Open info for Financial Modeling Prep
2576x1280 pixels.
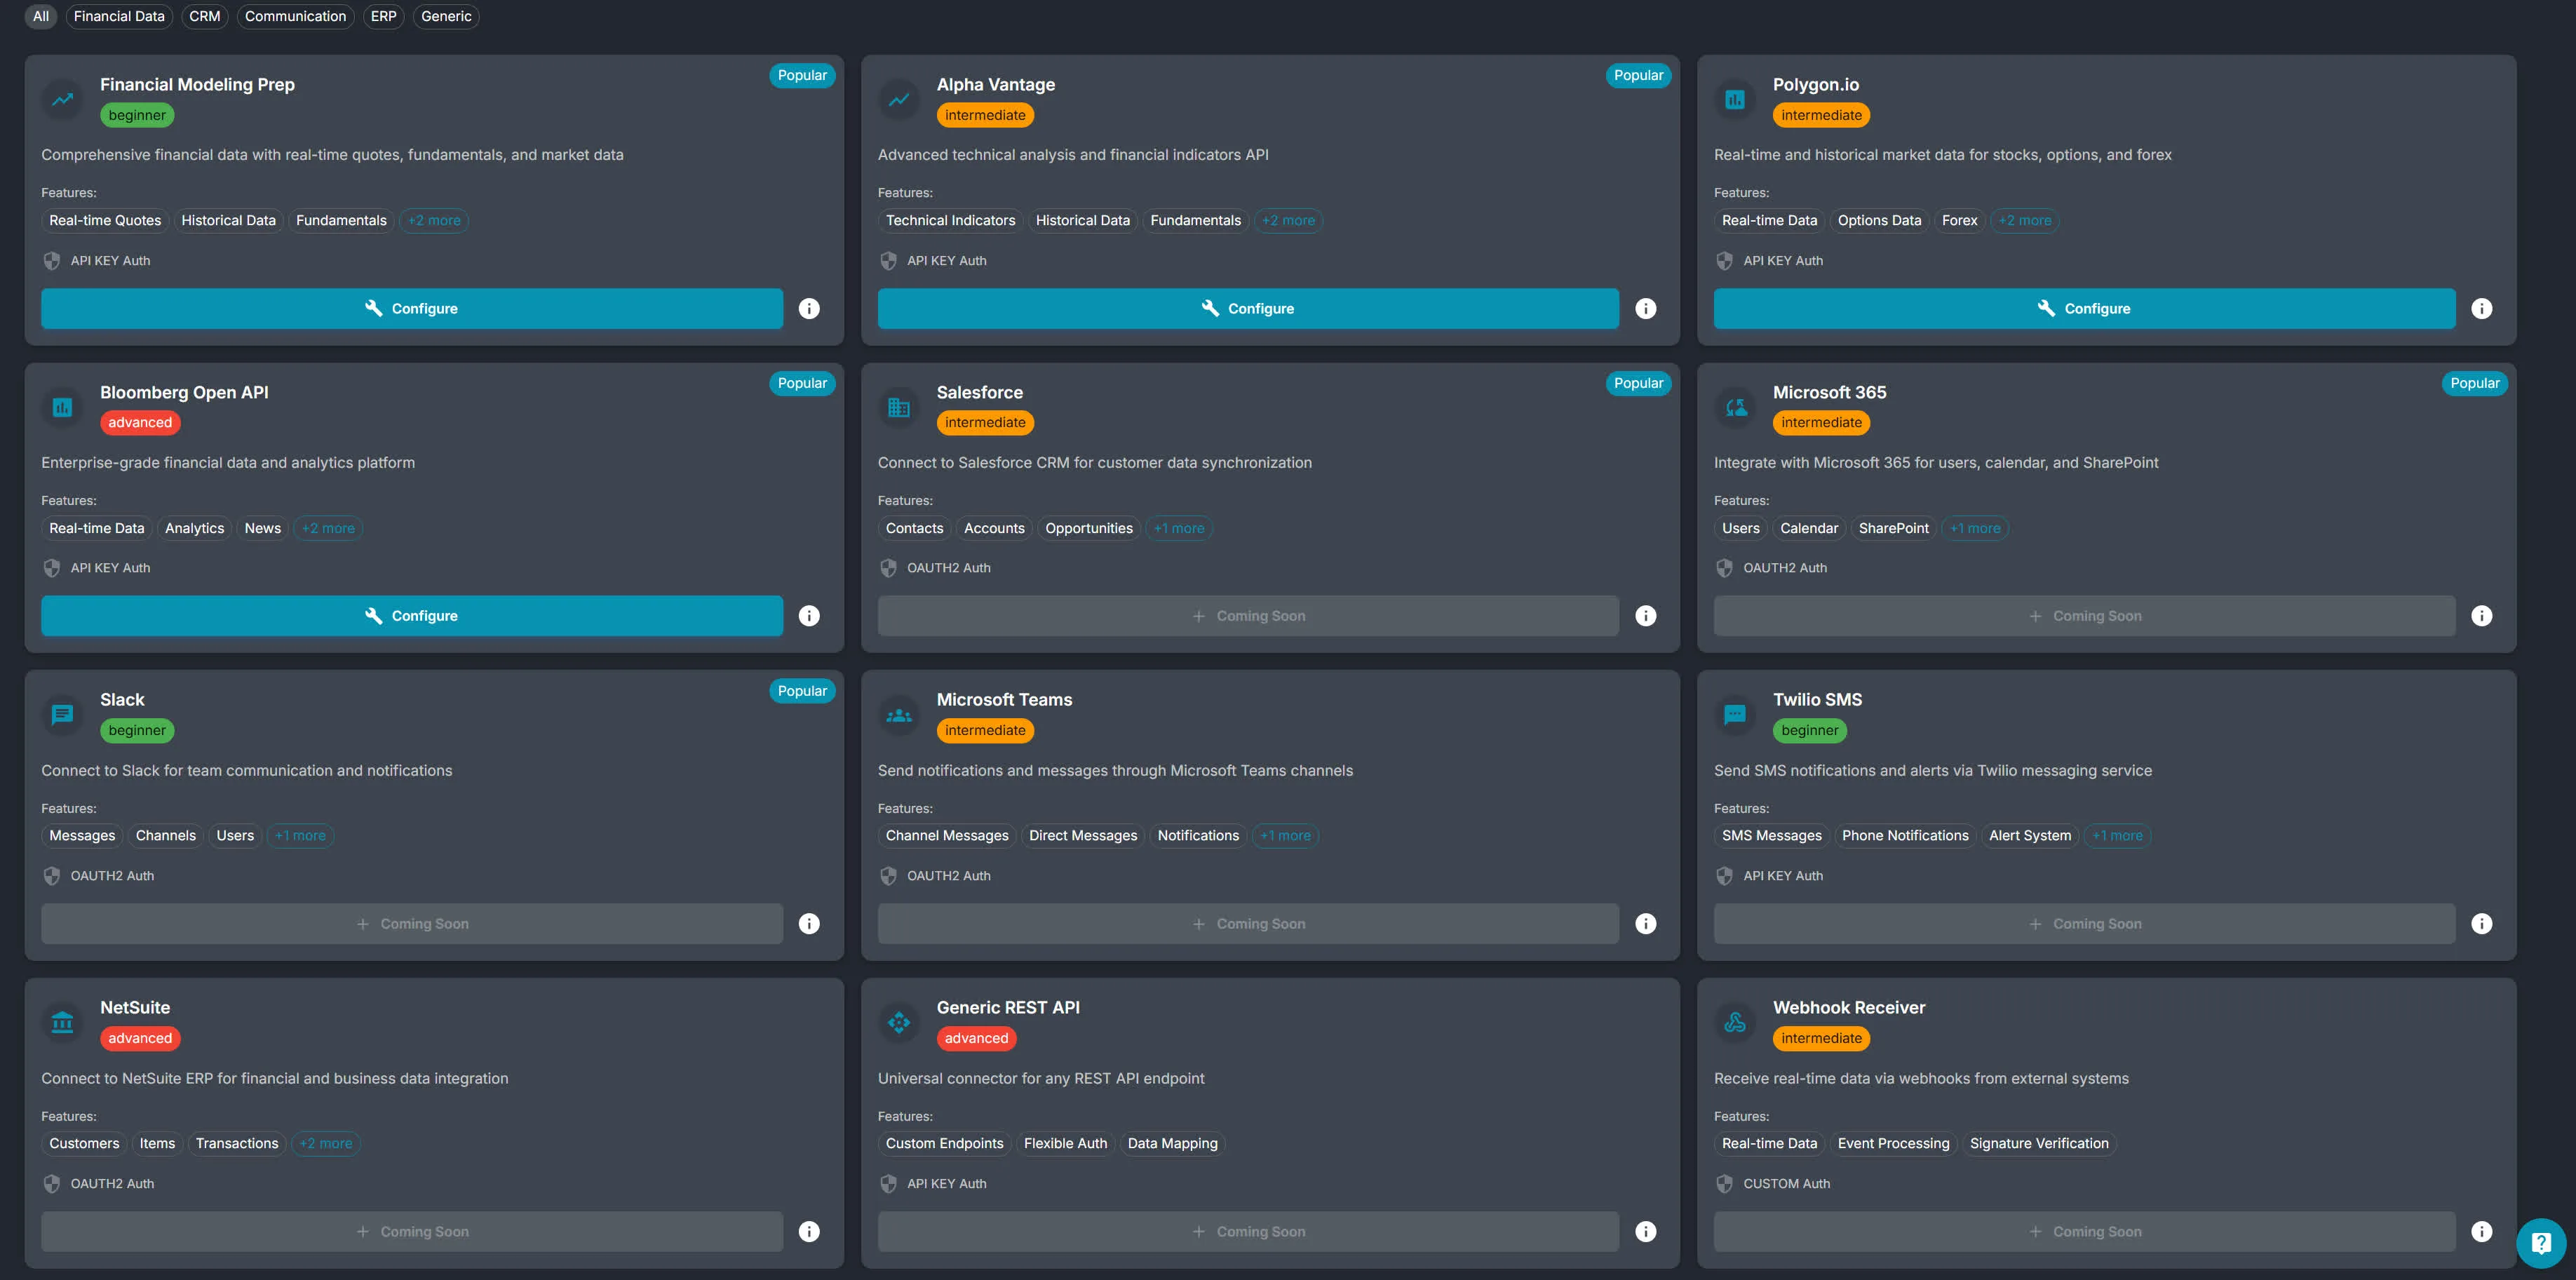809,308
